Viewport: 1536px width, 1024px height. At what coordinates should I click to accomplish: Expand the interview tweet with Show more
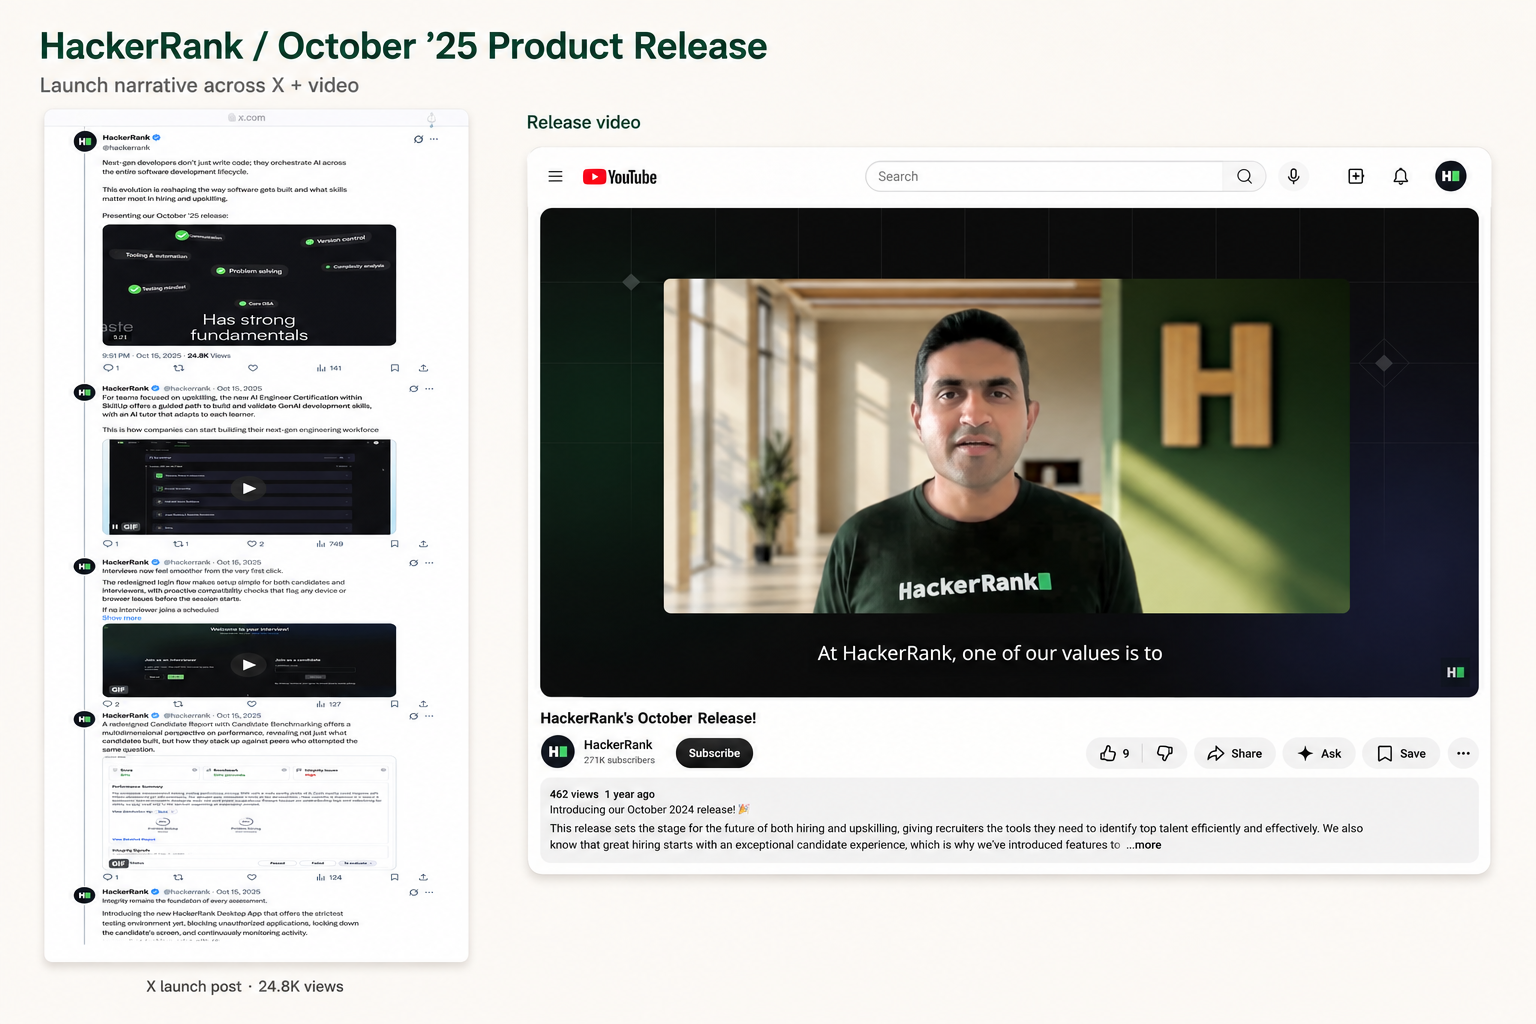tap(122, 618)
